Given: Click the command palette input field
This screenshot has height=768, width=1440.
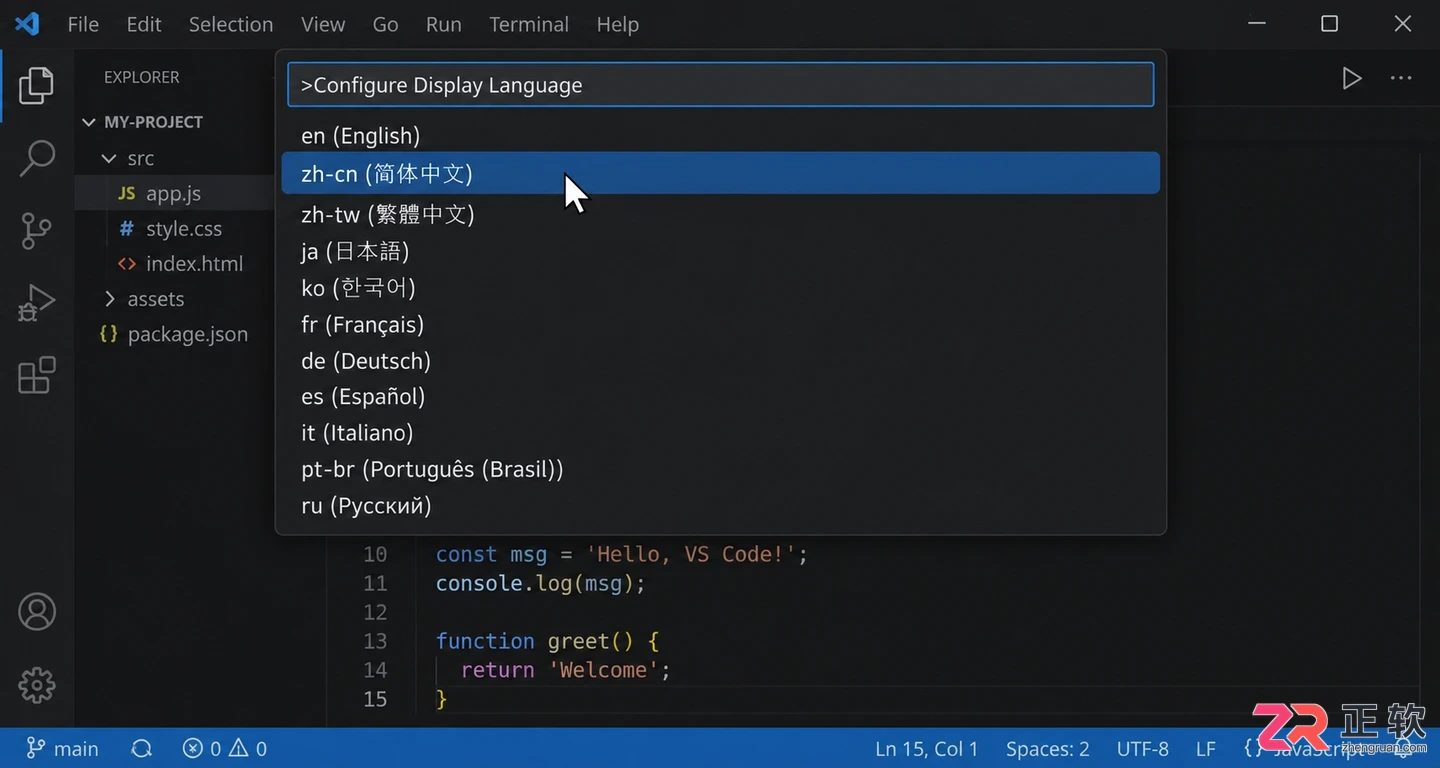Looking at the screenshot, I should click(x=721, y=85).
